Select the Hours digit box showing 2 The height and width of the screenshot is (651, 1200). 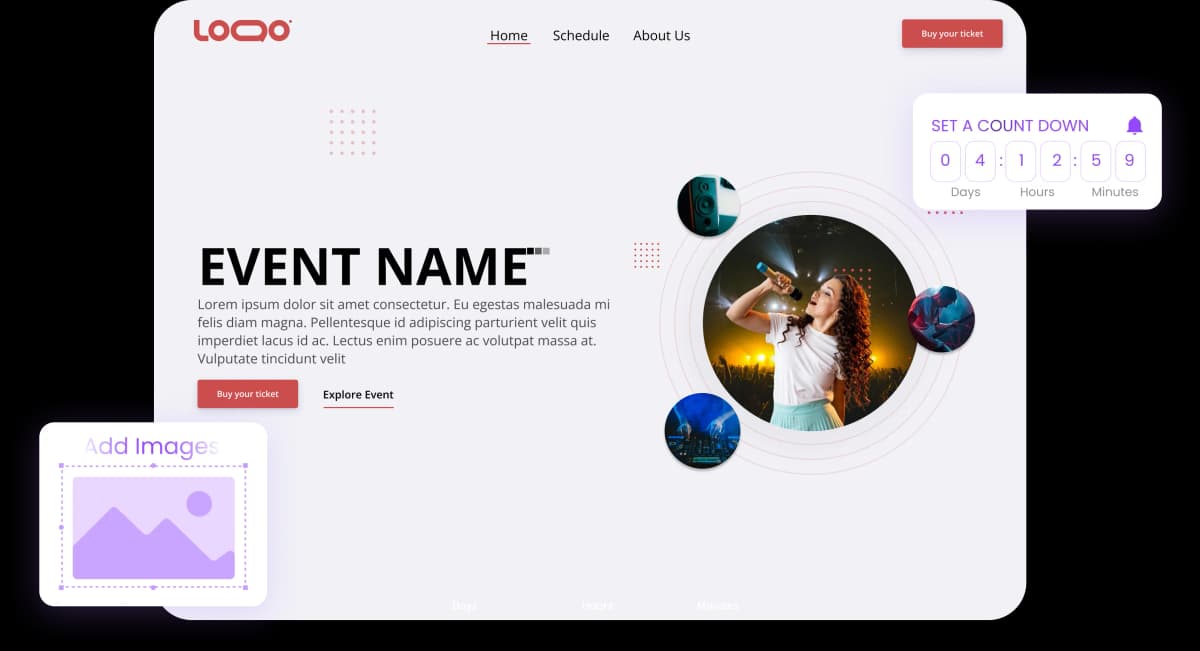click(1056, 161)
